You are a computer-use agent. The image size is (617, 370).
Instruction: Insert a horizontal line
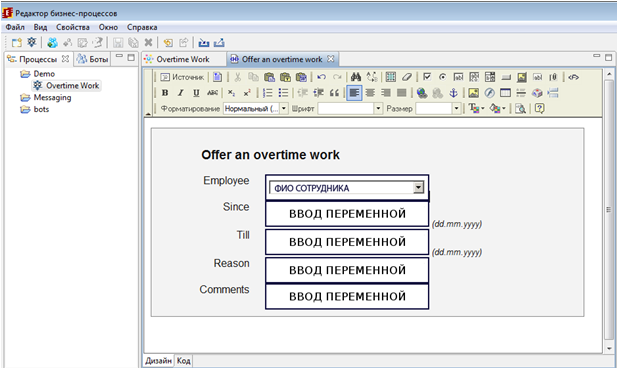pyautogui.click(x=521, y=93)
